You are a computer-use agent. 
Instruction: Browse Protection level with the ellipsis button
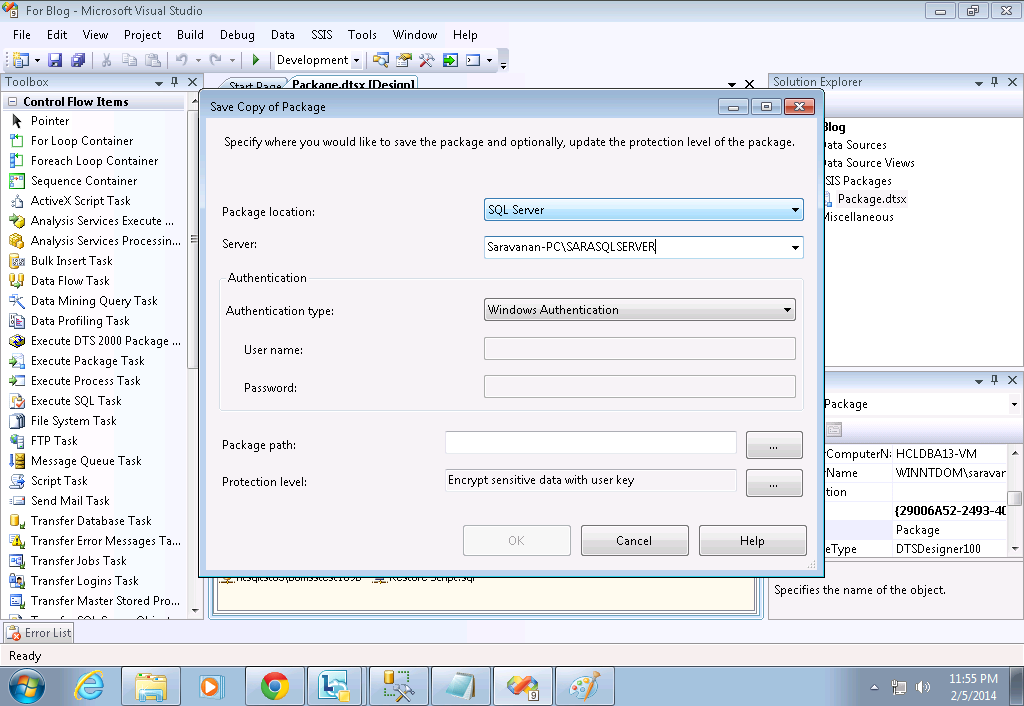point(773,483)
